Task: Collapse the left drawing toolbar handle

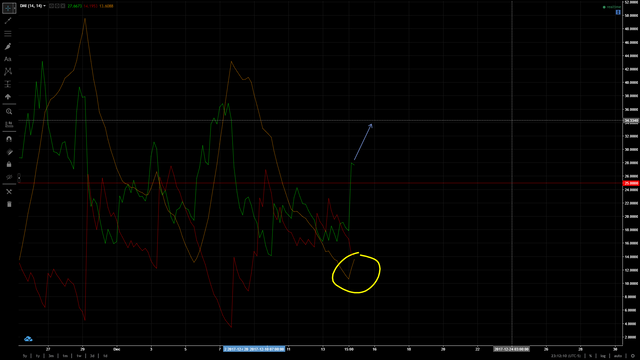Action: coord(19,178)
